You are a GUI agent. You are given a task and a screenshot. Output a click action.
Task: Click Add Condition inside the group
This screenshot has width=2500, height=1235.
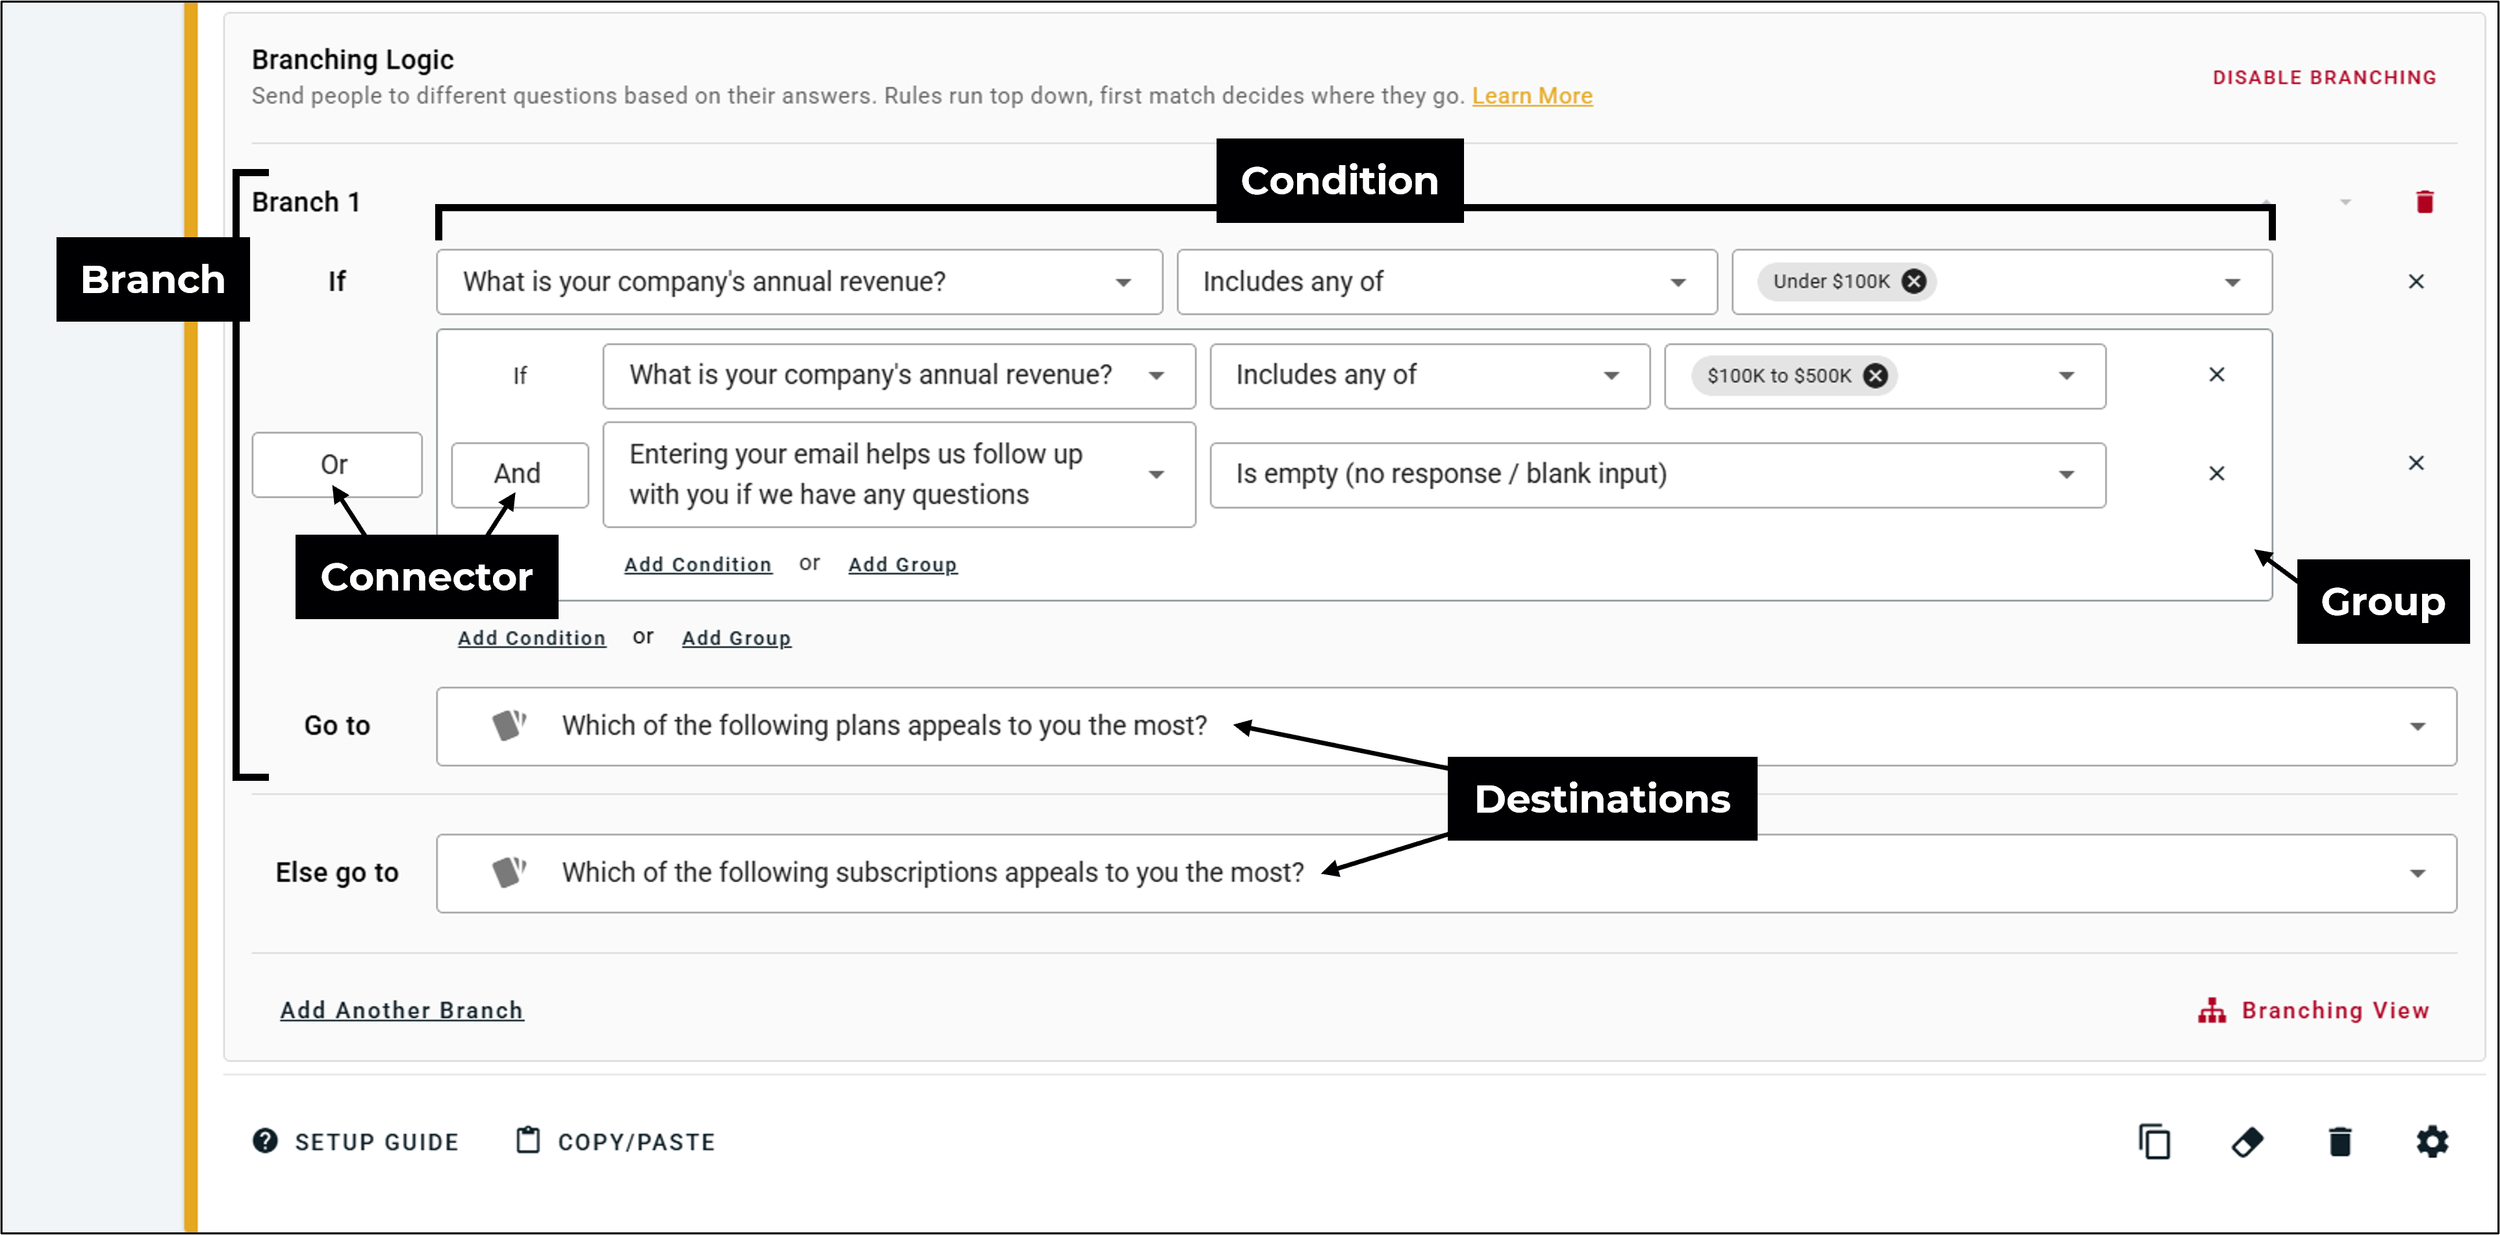tap(698, 564)
